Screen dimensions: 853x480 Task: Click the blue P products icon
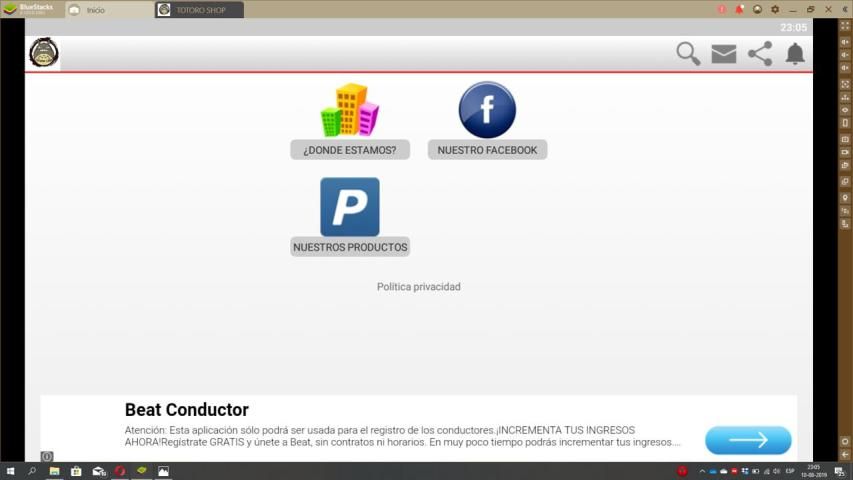349,207
